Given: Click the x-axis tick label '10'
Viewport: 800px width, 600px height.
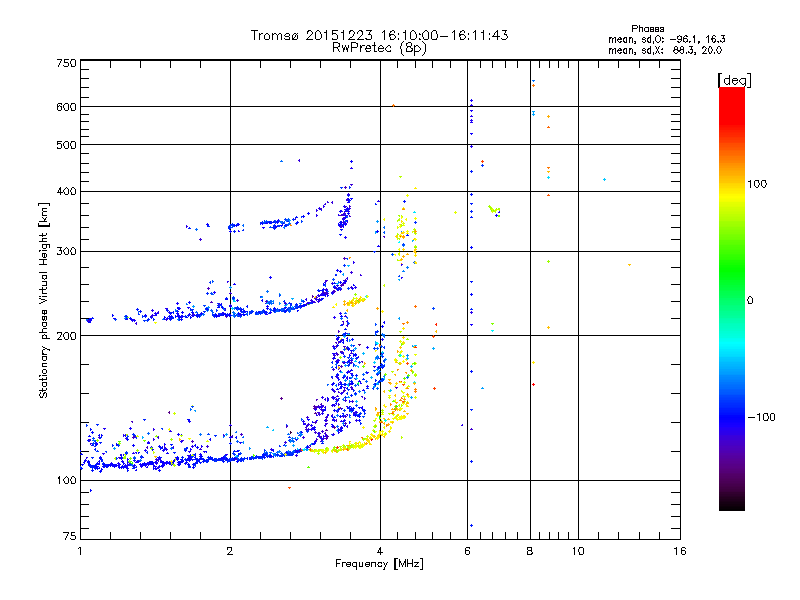Looking at the screenshot, I should click(578, 551).
